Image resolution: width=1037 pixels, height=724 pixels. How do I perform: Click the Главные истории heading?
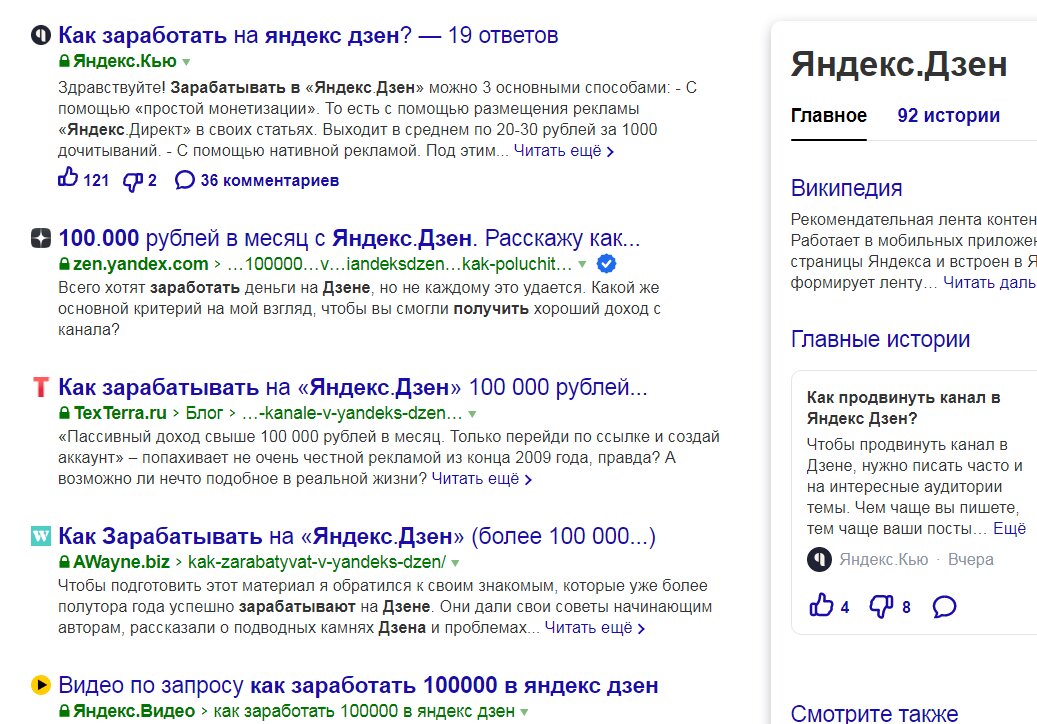(x=880, y=339)
